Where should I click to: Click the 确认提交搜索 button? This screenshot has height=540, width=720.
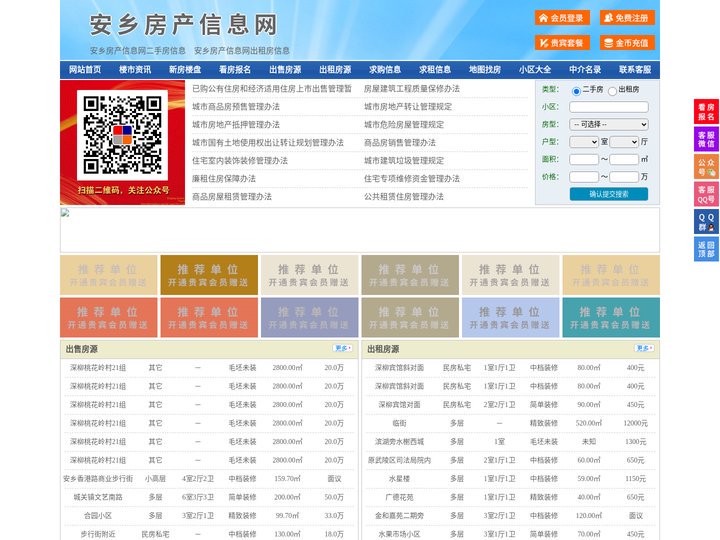click(609, 194)
